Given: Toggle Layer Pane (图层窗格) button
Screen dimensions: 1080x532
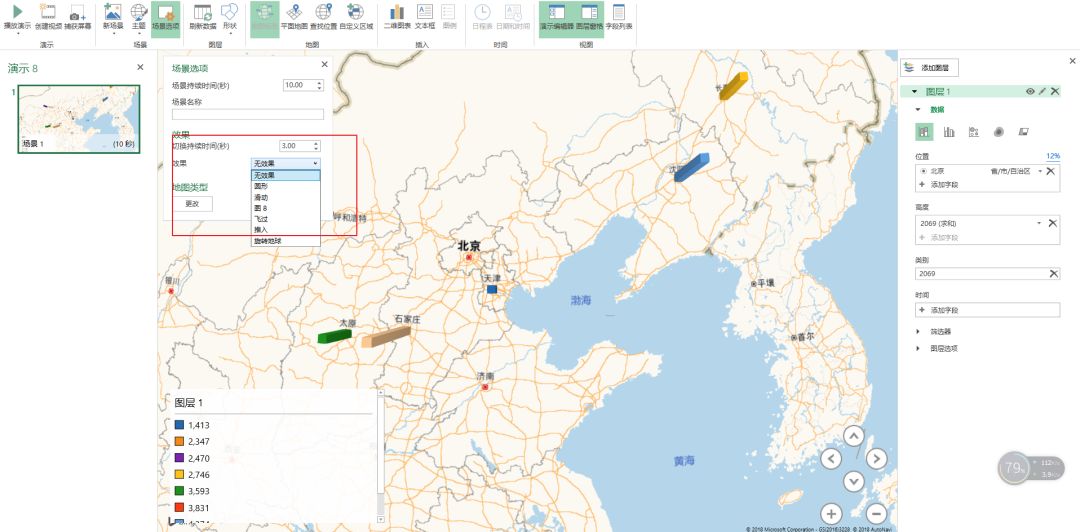Looking at the screenshot, I should pos(589,18).
